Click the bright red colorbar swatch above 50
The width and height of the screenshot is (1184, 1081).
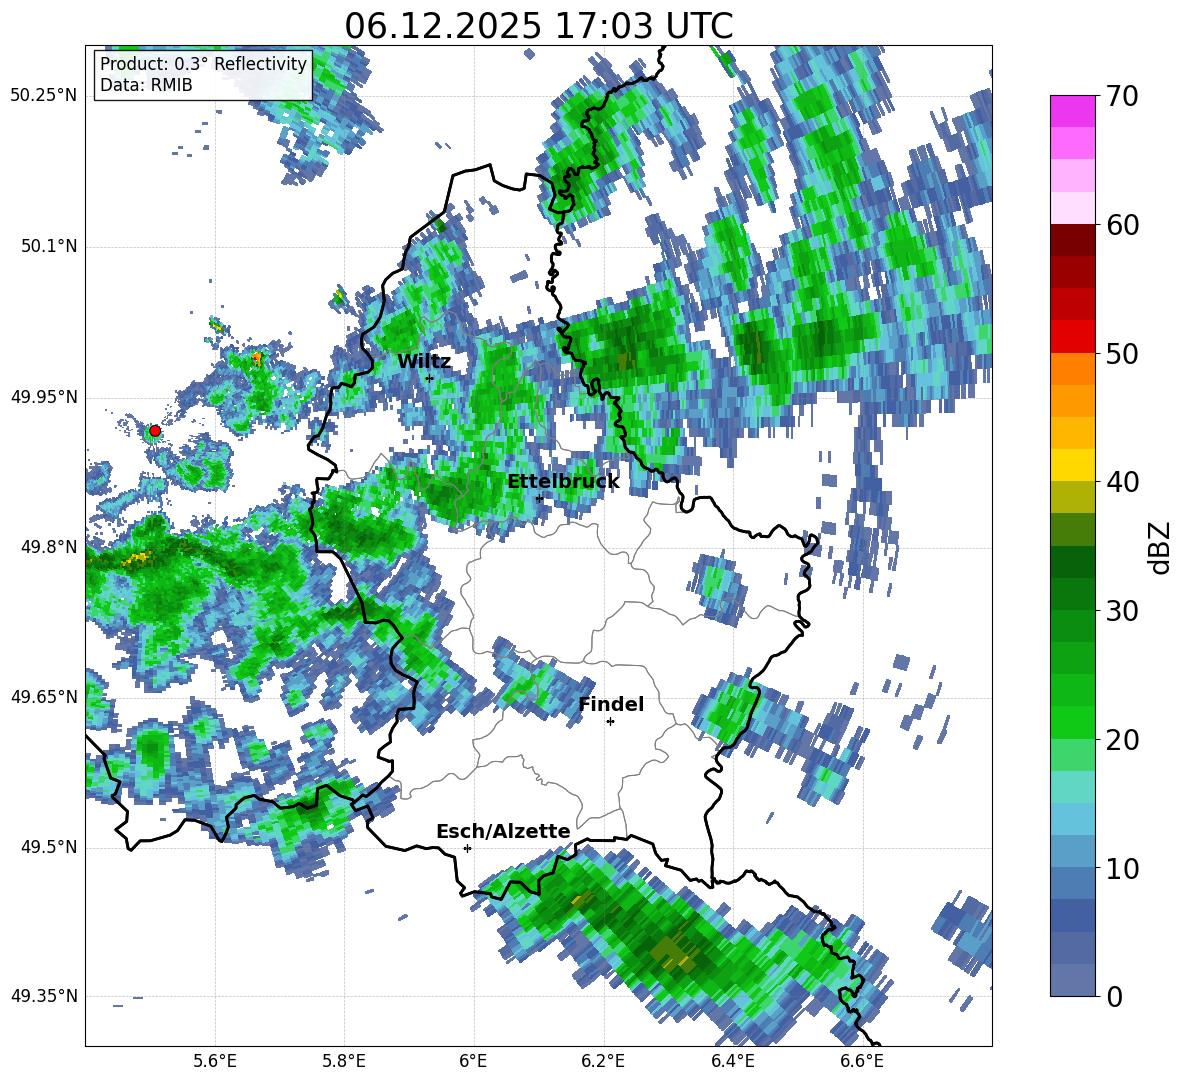pos(1072,337)
